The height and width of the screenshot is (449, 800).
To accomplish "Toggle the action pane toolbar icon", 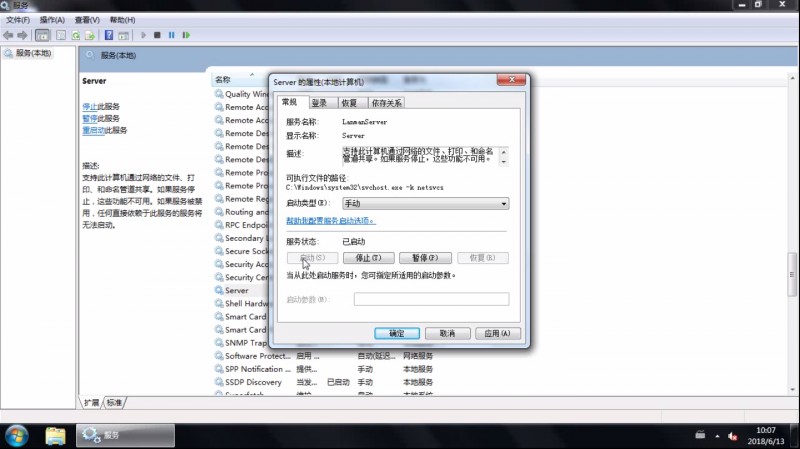I will (123, 35).
